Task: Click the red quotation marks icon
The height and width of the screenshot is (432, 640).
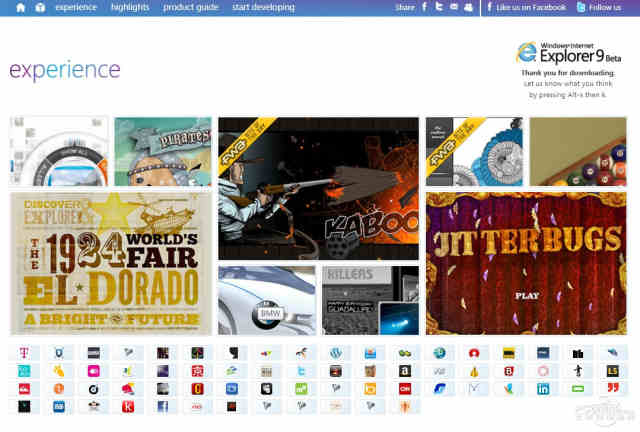Action: point(613,387)
